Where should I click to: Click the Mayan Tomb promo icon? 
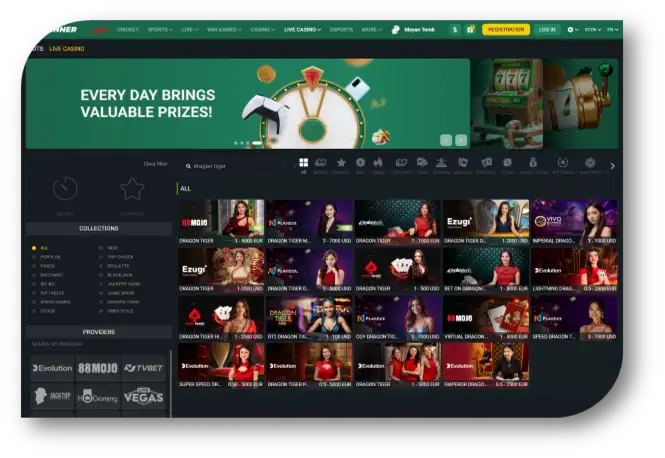[396, 30]
